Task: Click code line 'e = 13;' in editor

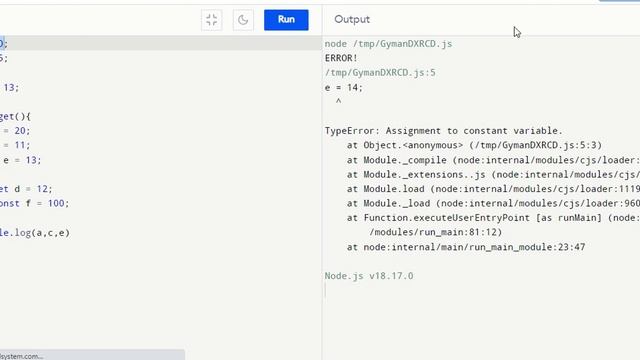Action: tap(22, 160)
